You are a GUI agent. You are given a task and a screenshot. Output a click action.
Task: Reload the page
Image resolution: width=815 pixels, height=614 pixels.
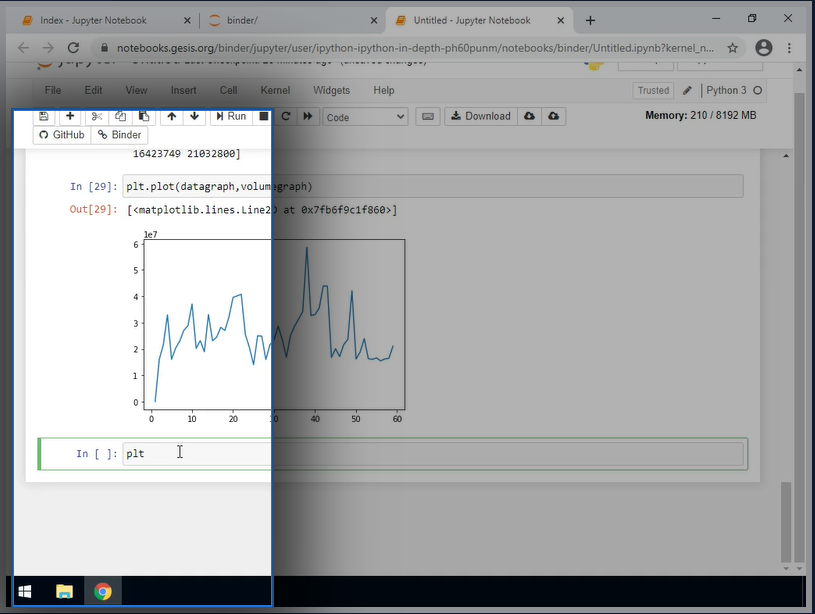pos(73,48)
